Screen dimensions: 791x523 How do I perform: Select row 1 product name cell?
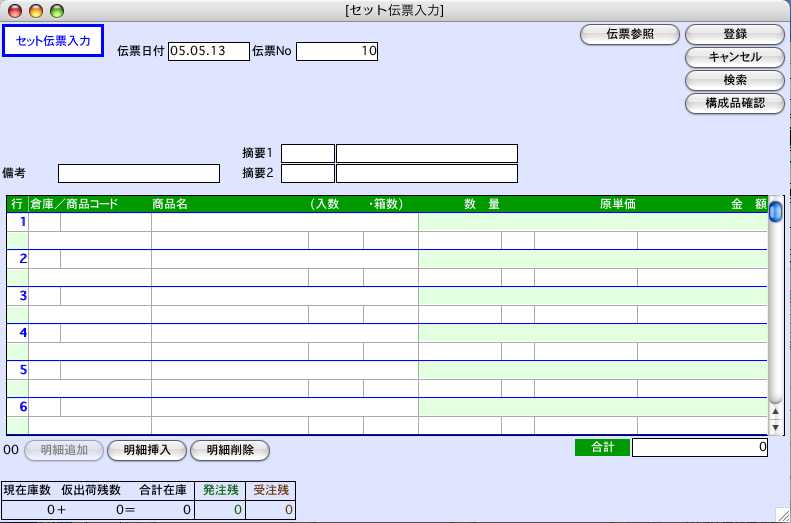284,222
